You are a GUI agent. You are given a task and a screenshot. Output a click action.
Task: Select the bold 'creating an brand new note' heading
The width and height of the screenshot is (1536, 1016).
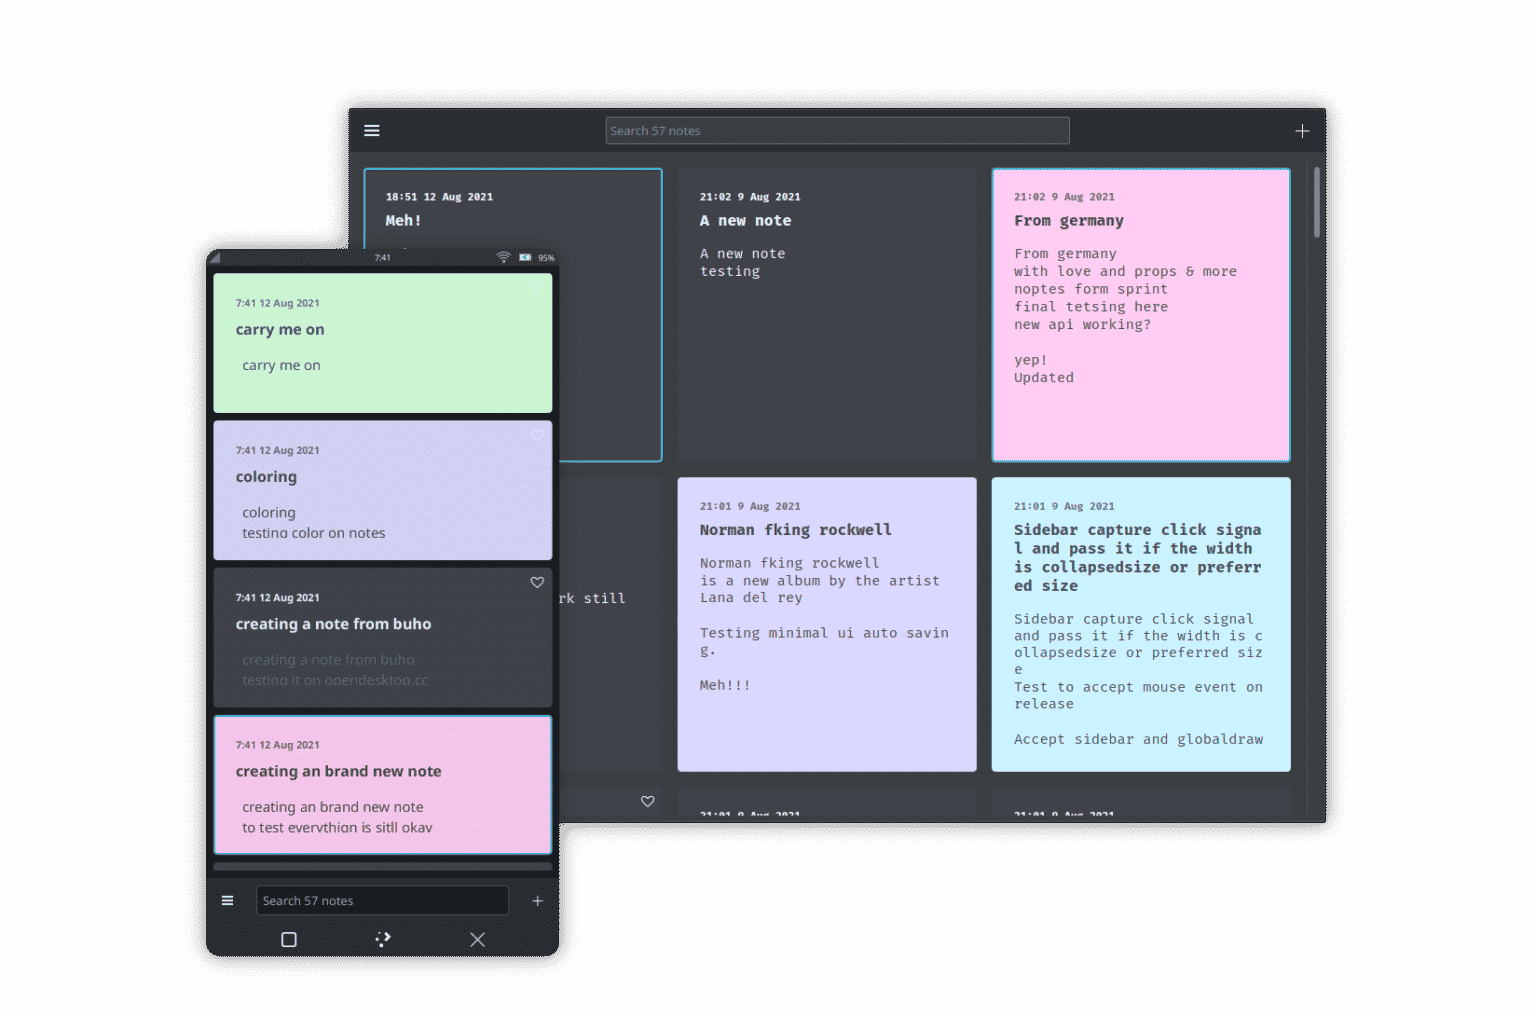point(339,772)
